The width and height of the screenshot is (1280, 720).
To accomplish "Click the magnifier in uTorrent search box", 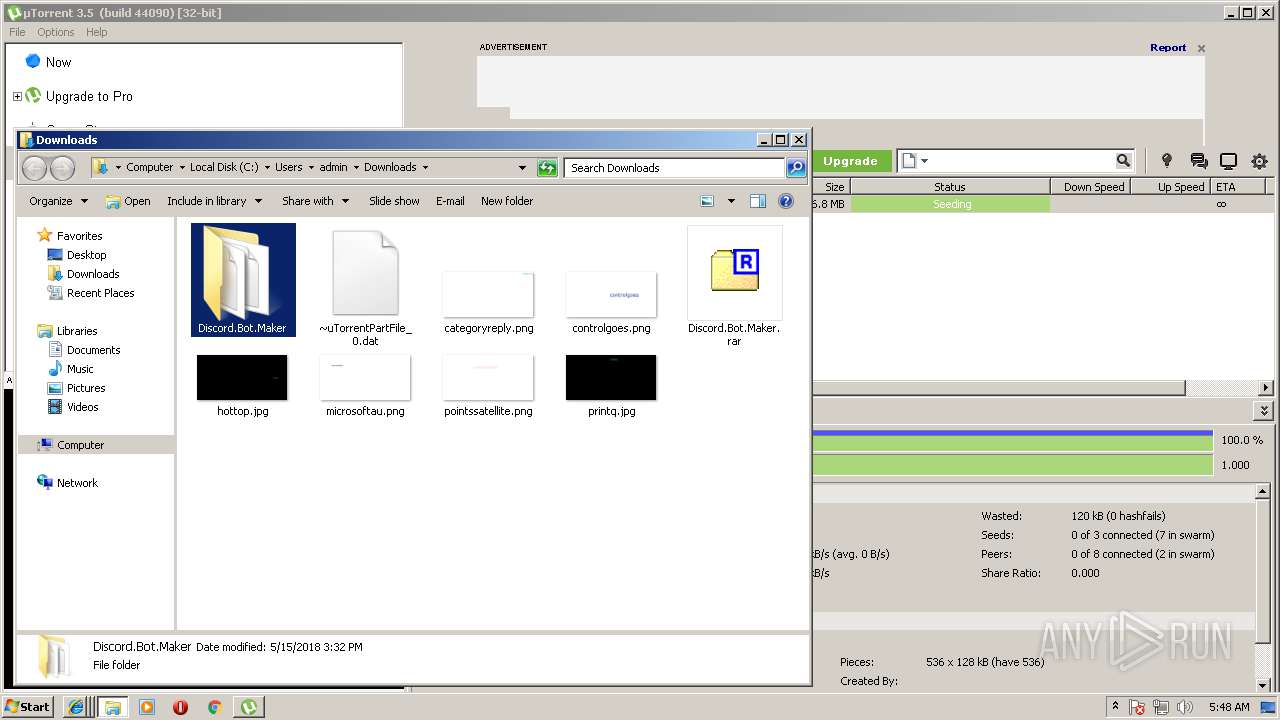I will pos(1123,161).
